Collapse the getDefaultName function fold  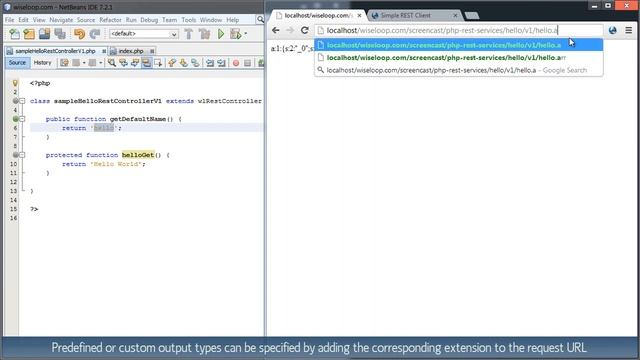coord(22,119)
